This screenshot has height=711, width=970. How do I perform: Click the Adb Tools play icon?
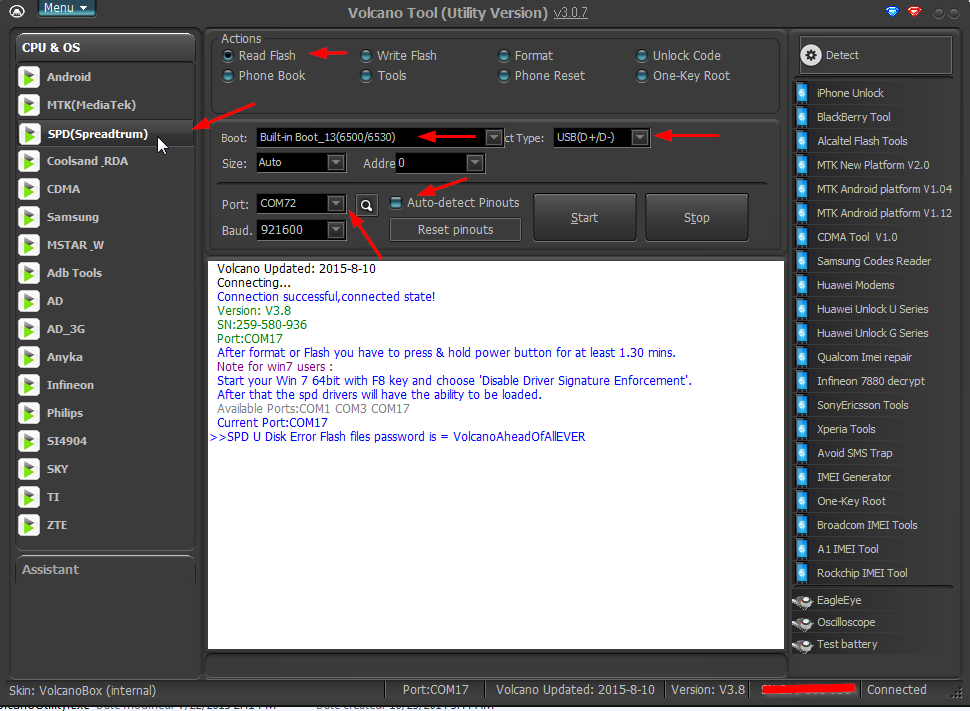(x=28, y=273)
